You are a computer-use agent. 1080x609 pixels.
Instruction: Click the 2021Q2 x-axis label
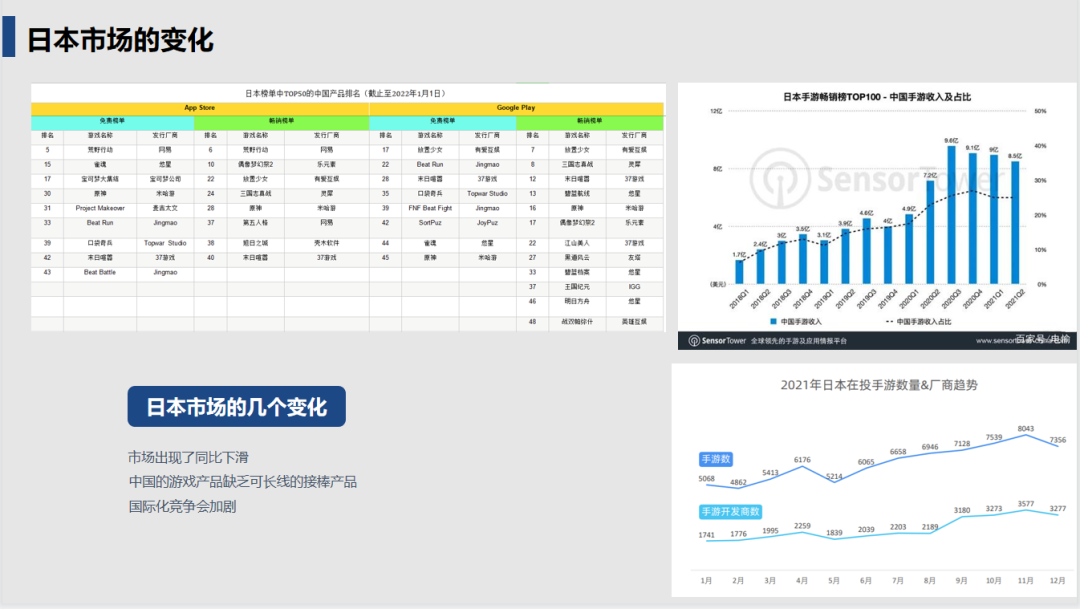(x=1015, y=299)
